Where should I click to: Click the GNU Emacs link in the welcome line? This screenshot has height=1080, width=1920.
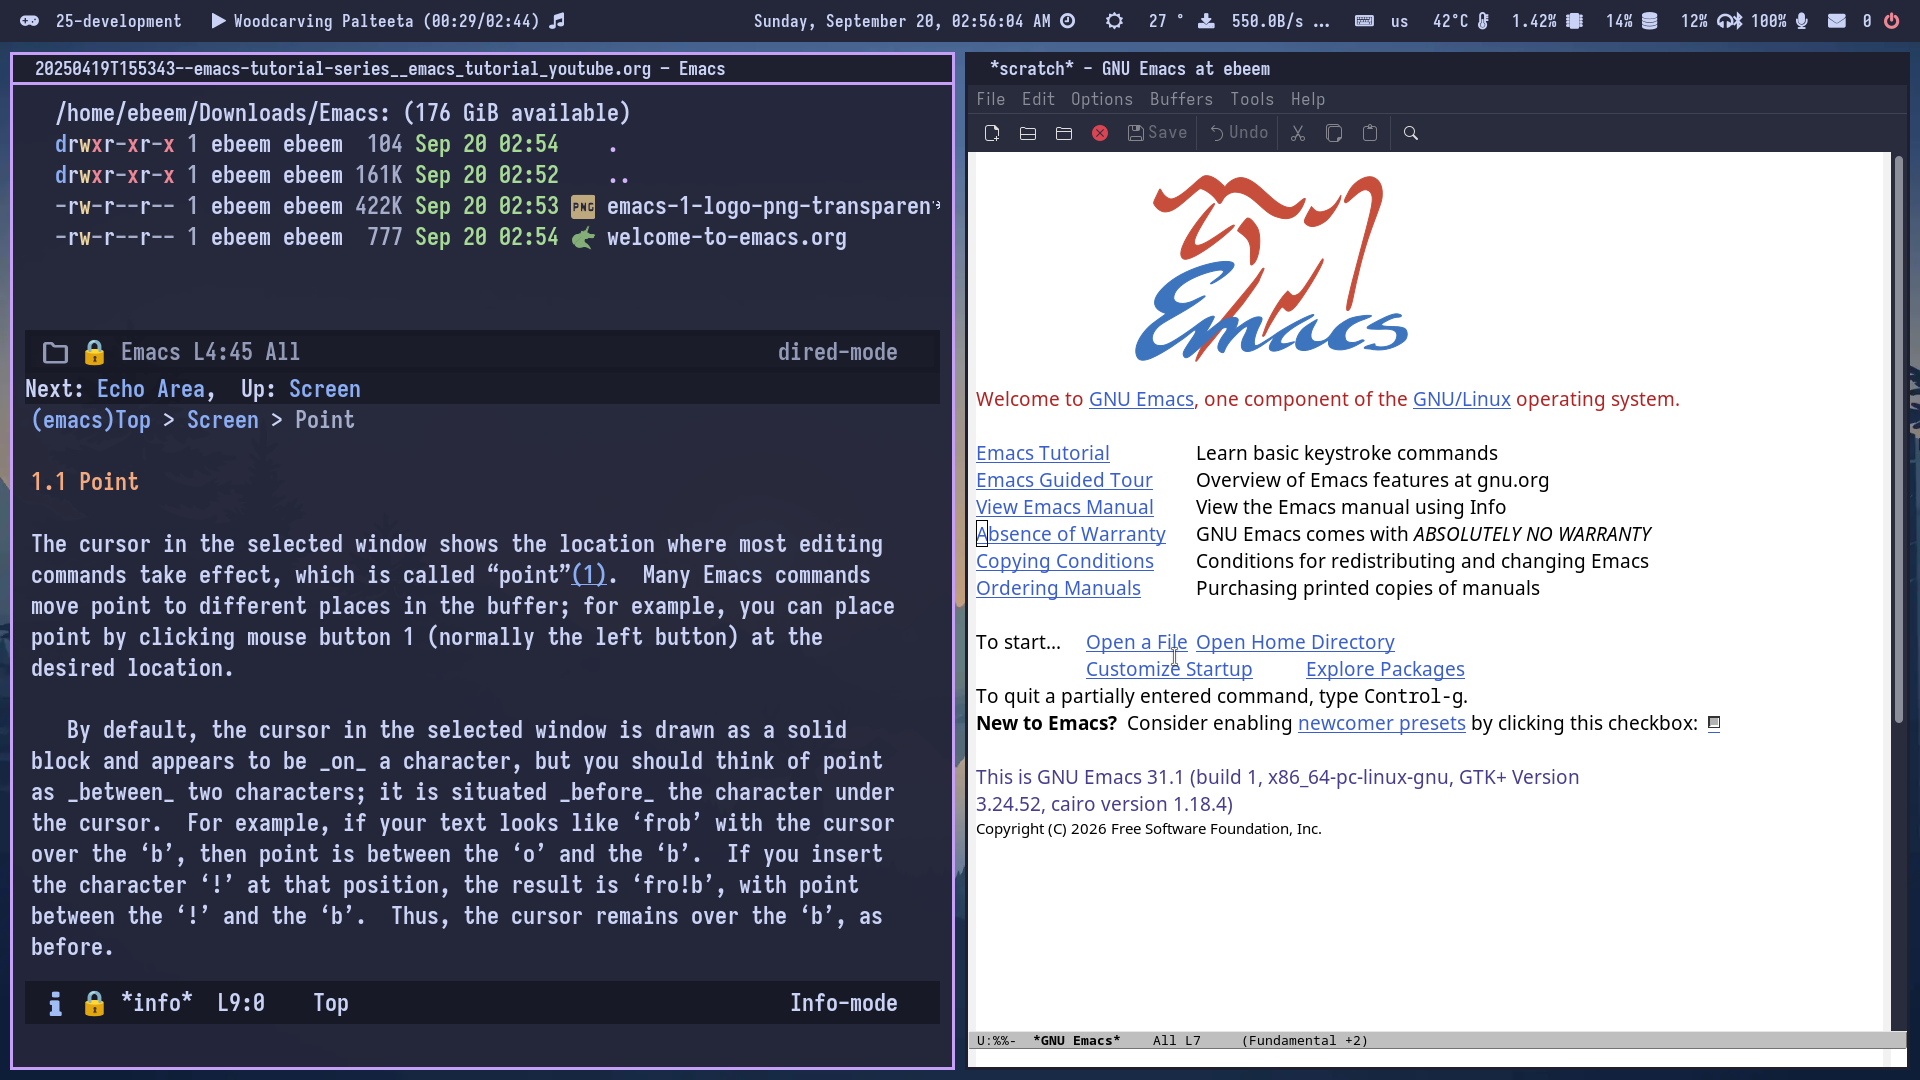[1141, 399]
